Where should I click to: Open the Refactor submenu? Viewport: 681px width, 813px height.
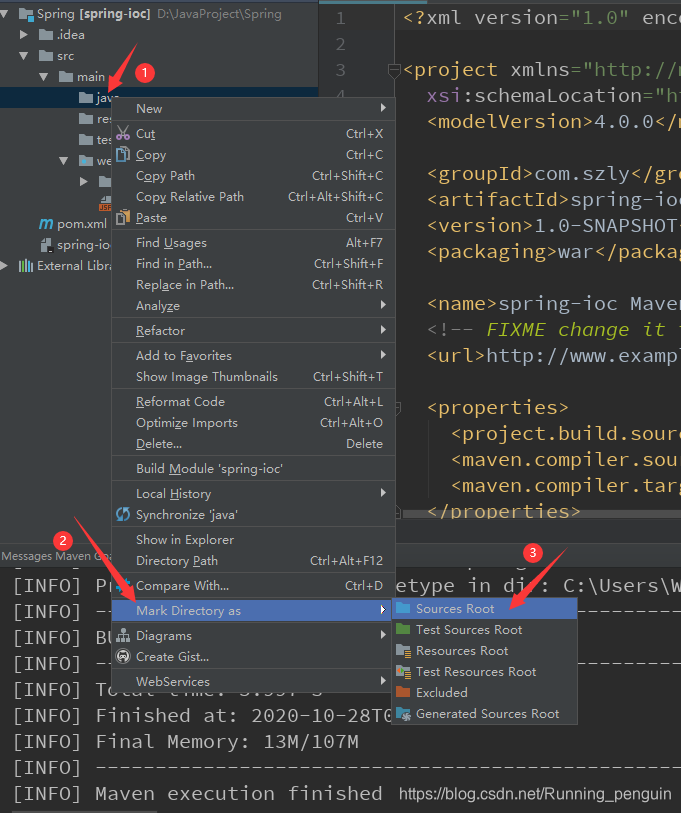tap(254, 330)
